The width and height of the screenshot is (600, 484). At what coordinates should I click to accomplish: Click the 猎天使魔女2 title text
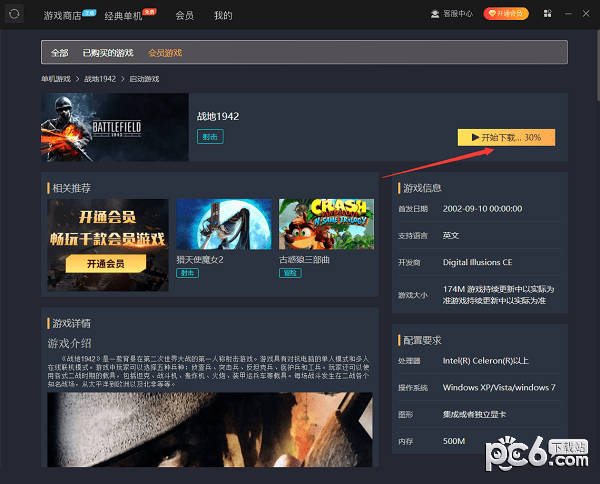(200, 260)
